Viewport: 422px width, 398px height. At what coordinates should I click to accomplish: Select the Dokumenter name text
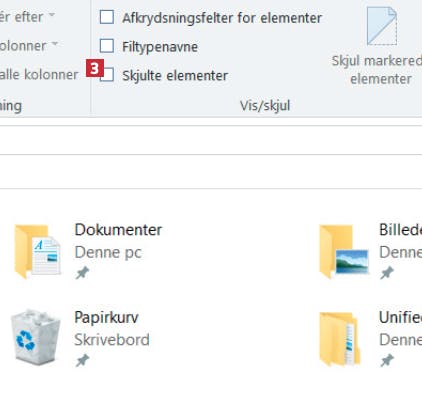[118, 230]
